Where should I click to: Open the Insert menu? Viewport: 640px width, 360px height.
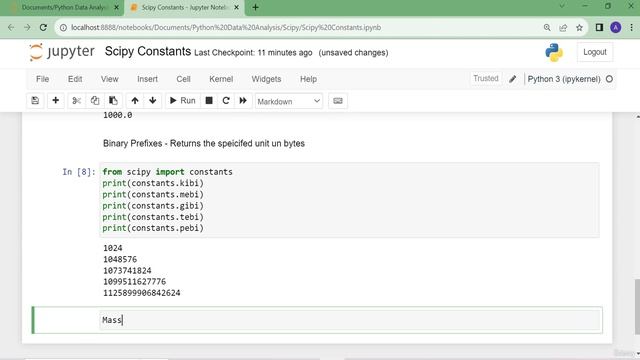(x=147, y=79)
